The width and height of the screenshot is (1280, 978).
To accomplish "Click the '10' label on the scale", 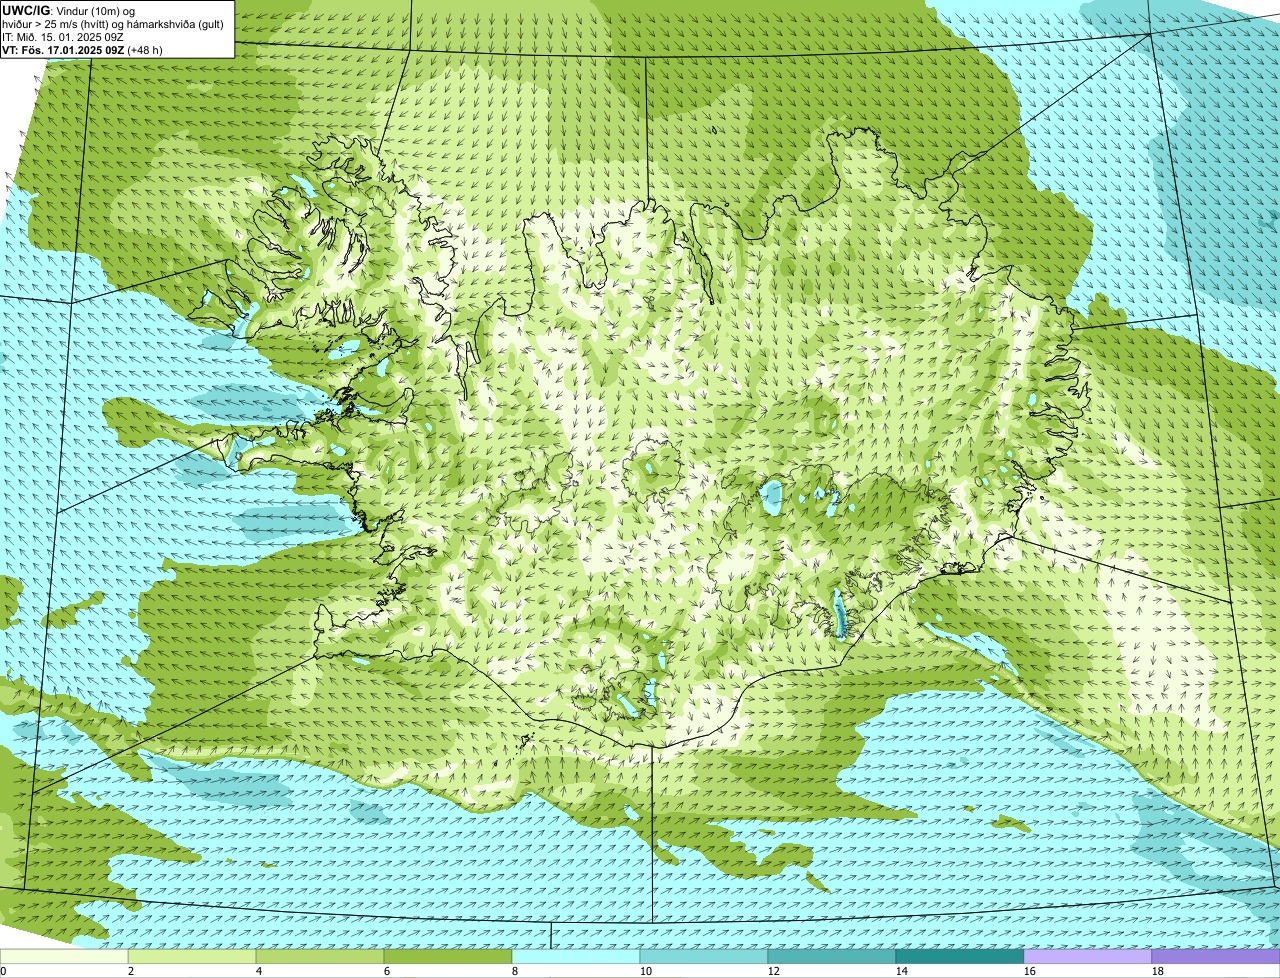I will coord(646,971).
